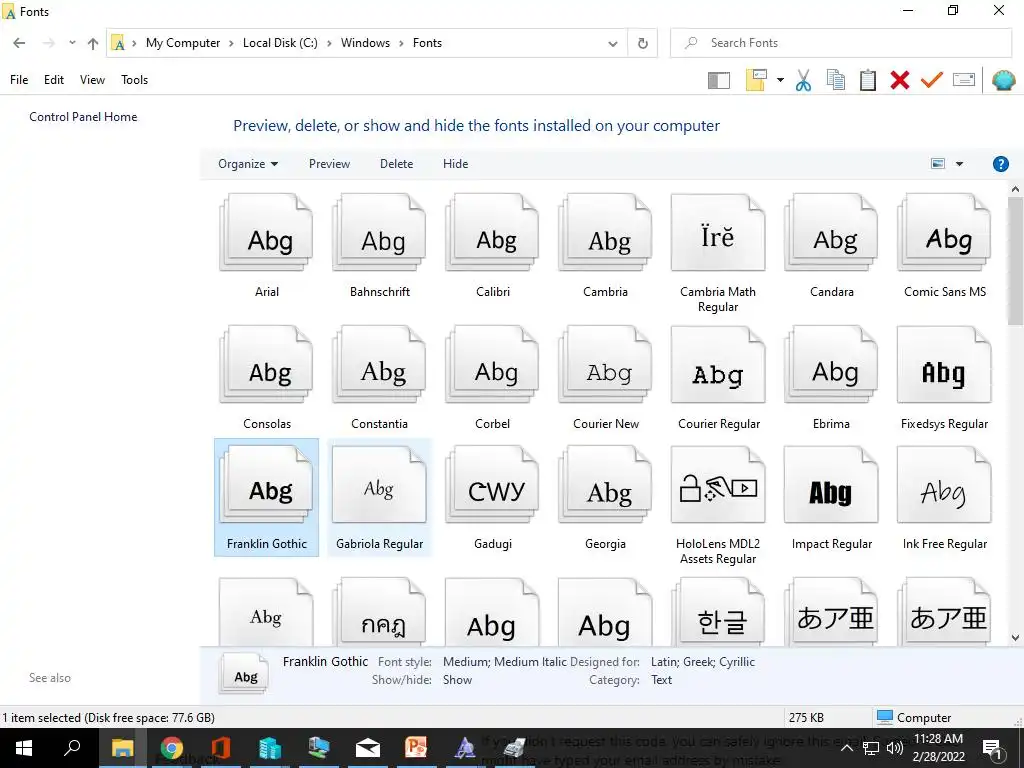Expand the folder options toolbar dropdown arrow

pyautogui.click(x=780, y=80)
